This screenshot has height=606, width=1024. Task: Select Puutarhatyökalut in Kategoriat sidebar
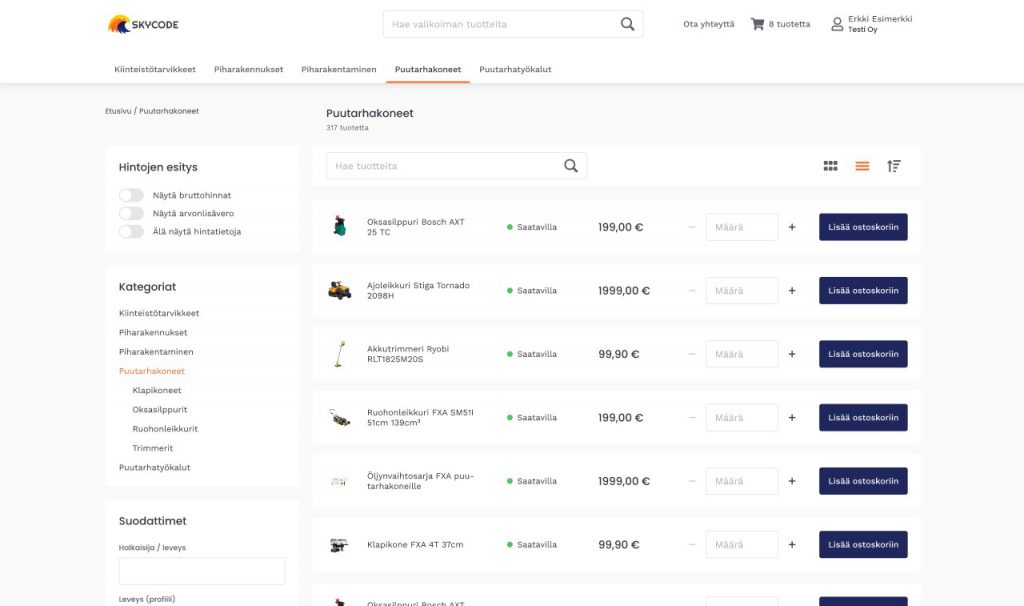coord(154,468)
